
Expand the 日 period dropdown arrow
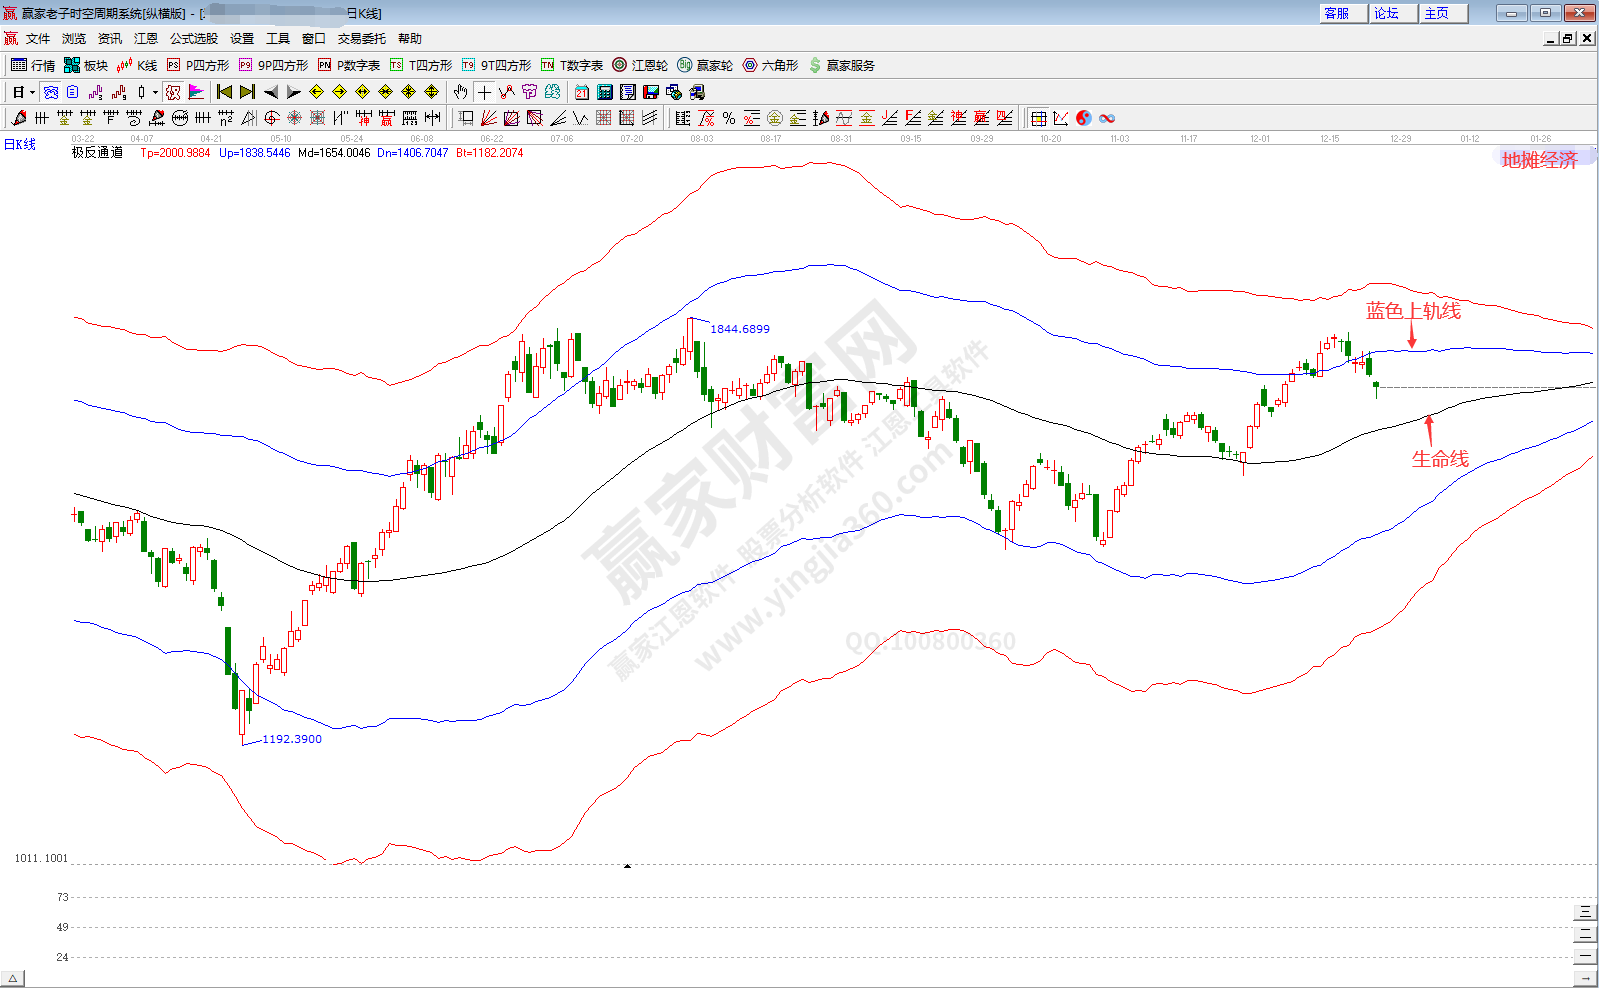[32, 92]
